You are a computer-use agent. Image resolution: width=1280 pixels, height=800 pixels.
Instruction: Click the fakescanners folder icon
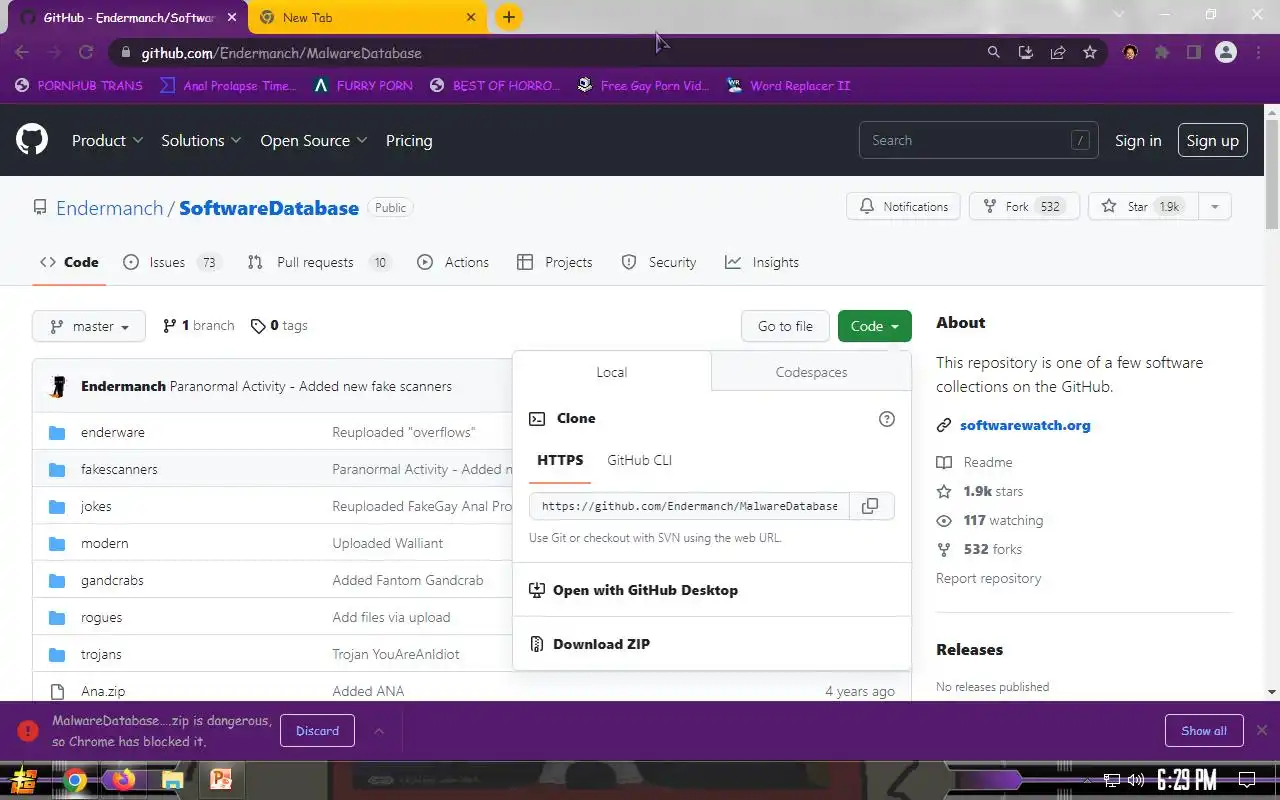pos(57,469)
